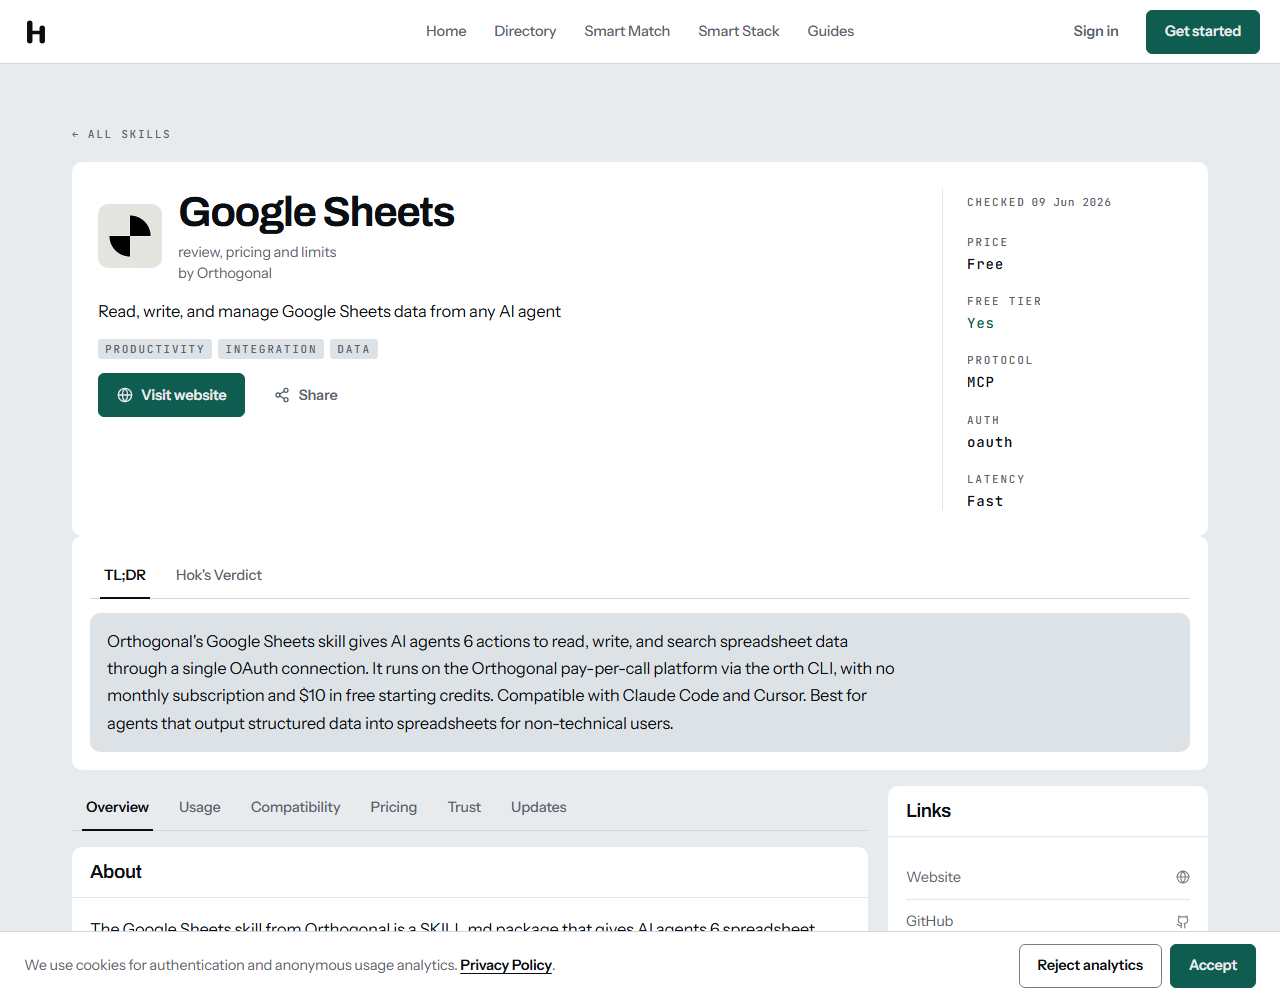Select the DATA tag
This screenshot has width=1280, height=1000.
click(354, 349)
